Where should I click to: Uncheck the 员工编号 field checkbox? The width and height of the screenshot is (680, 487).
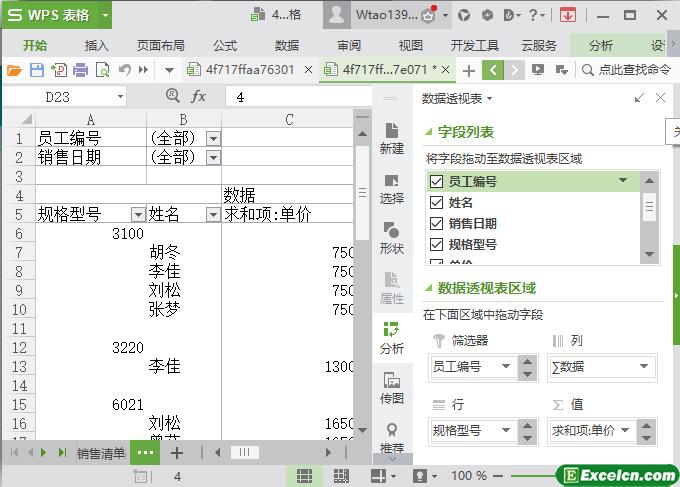[436, 182]
